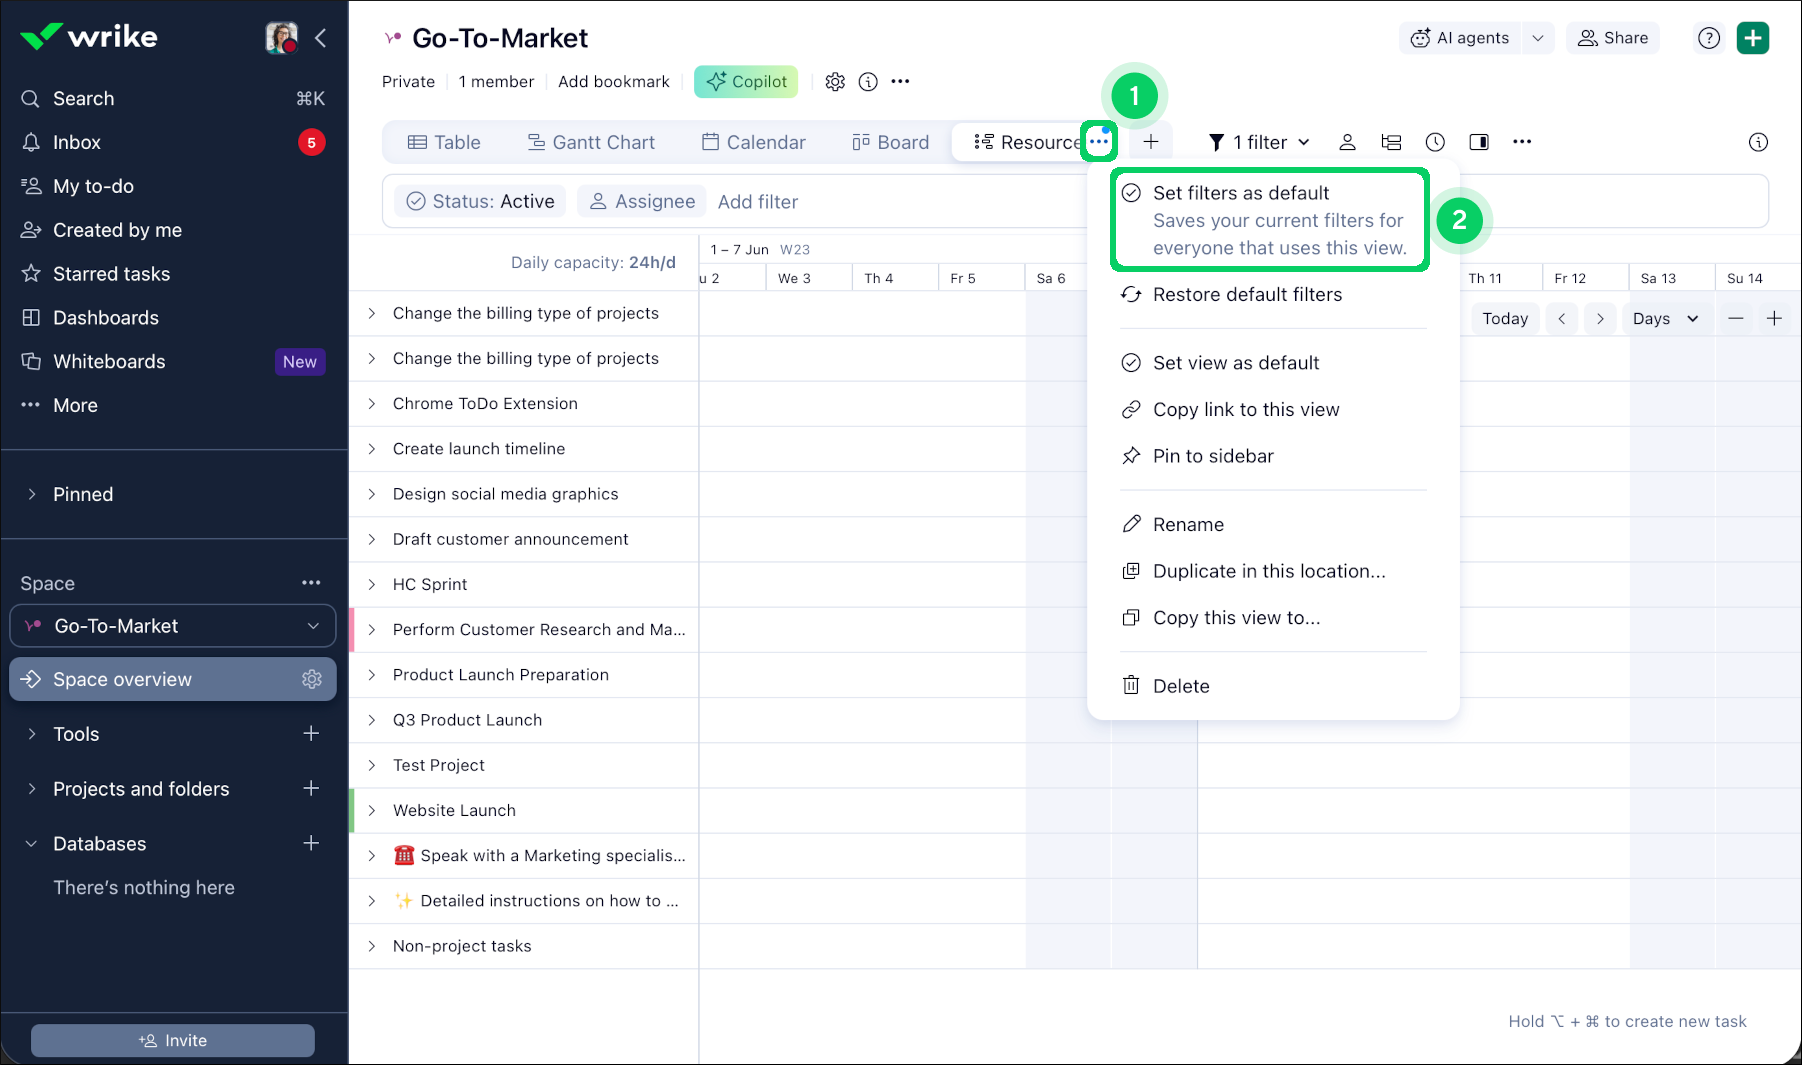Viewport: 1802px width, 1065px height.
Task: Click Add filter field
Action: point(757,202)
